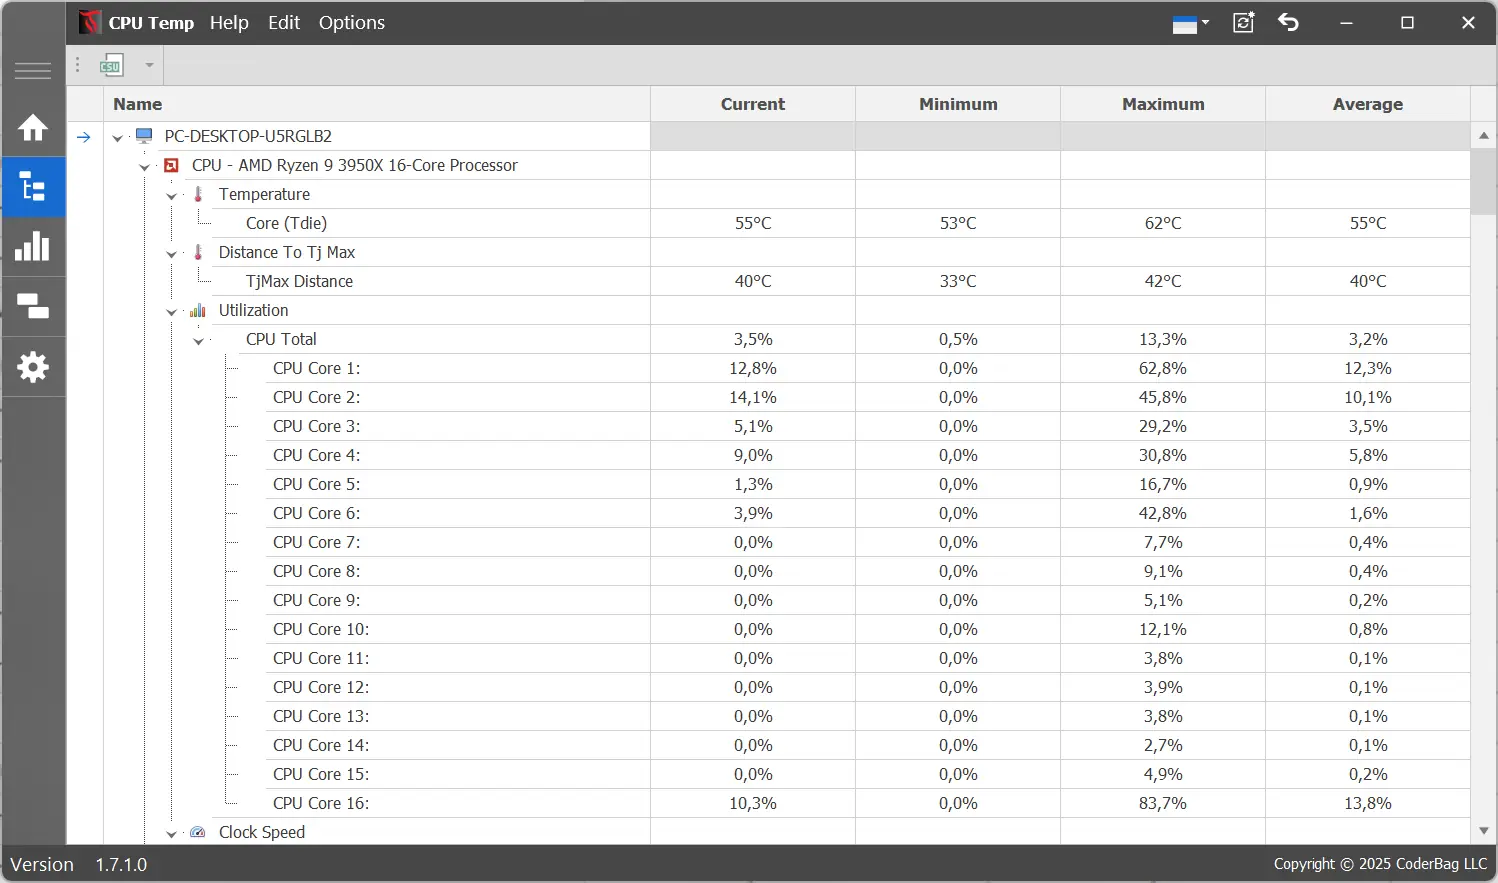The width and height of the screenshot is (1498, 883).
Task: Open Settings gear in sidebar
Action: [33, 367]
